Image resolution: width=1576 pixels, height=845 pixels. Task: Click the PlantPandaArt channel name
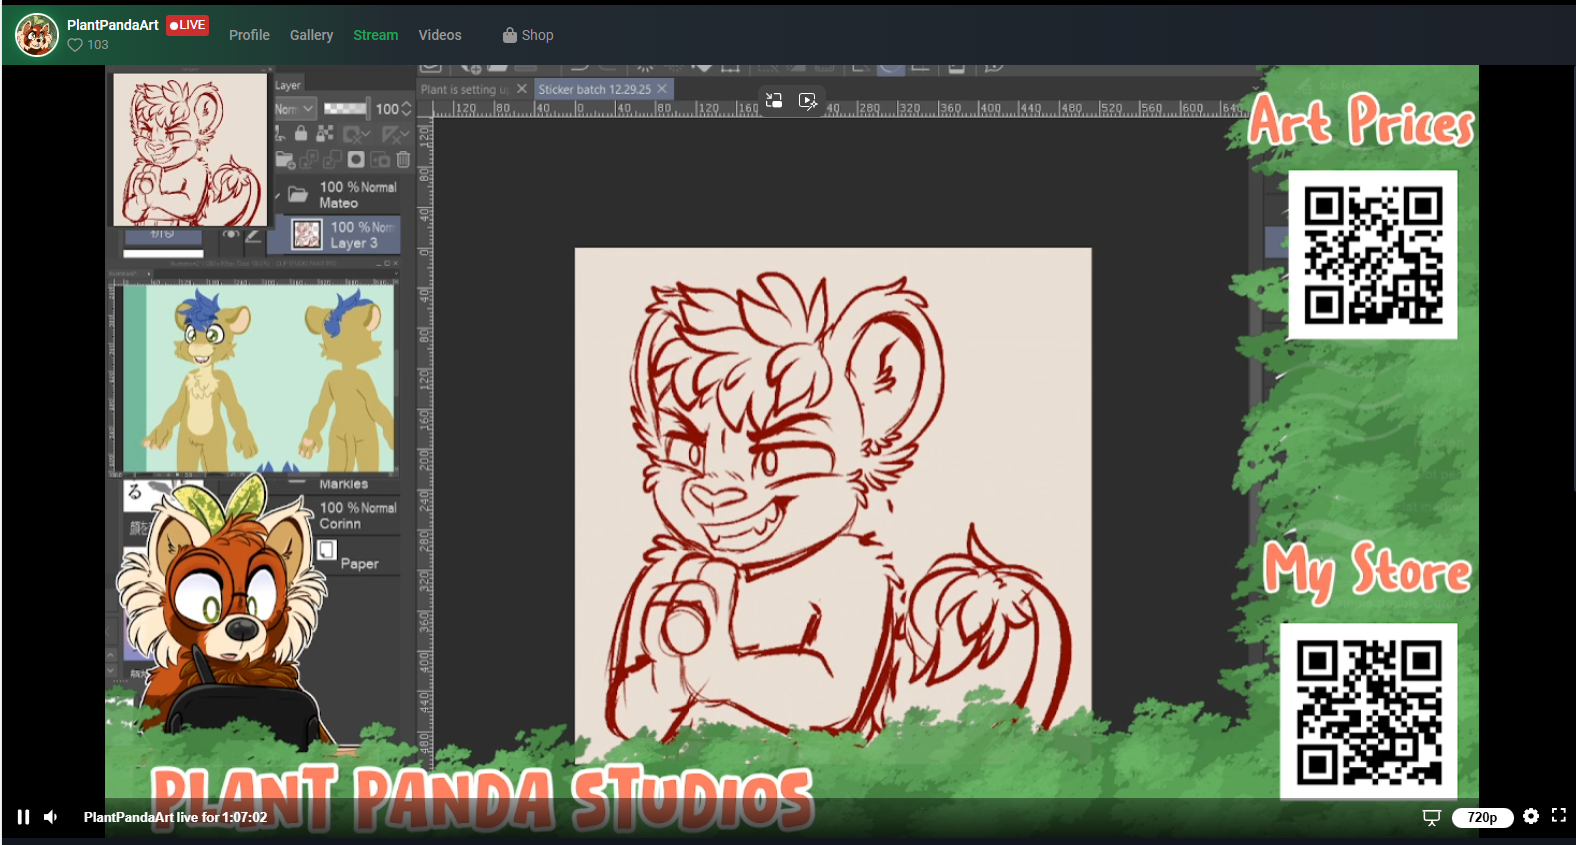(112, 25)
